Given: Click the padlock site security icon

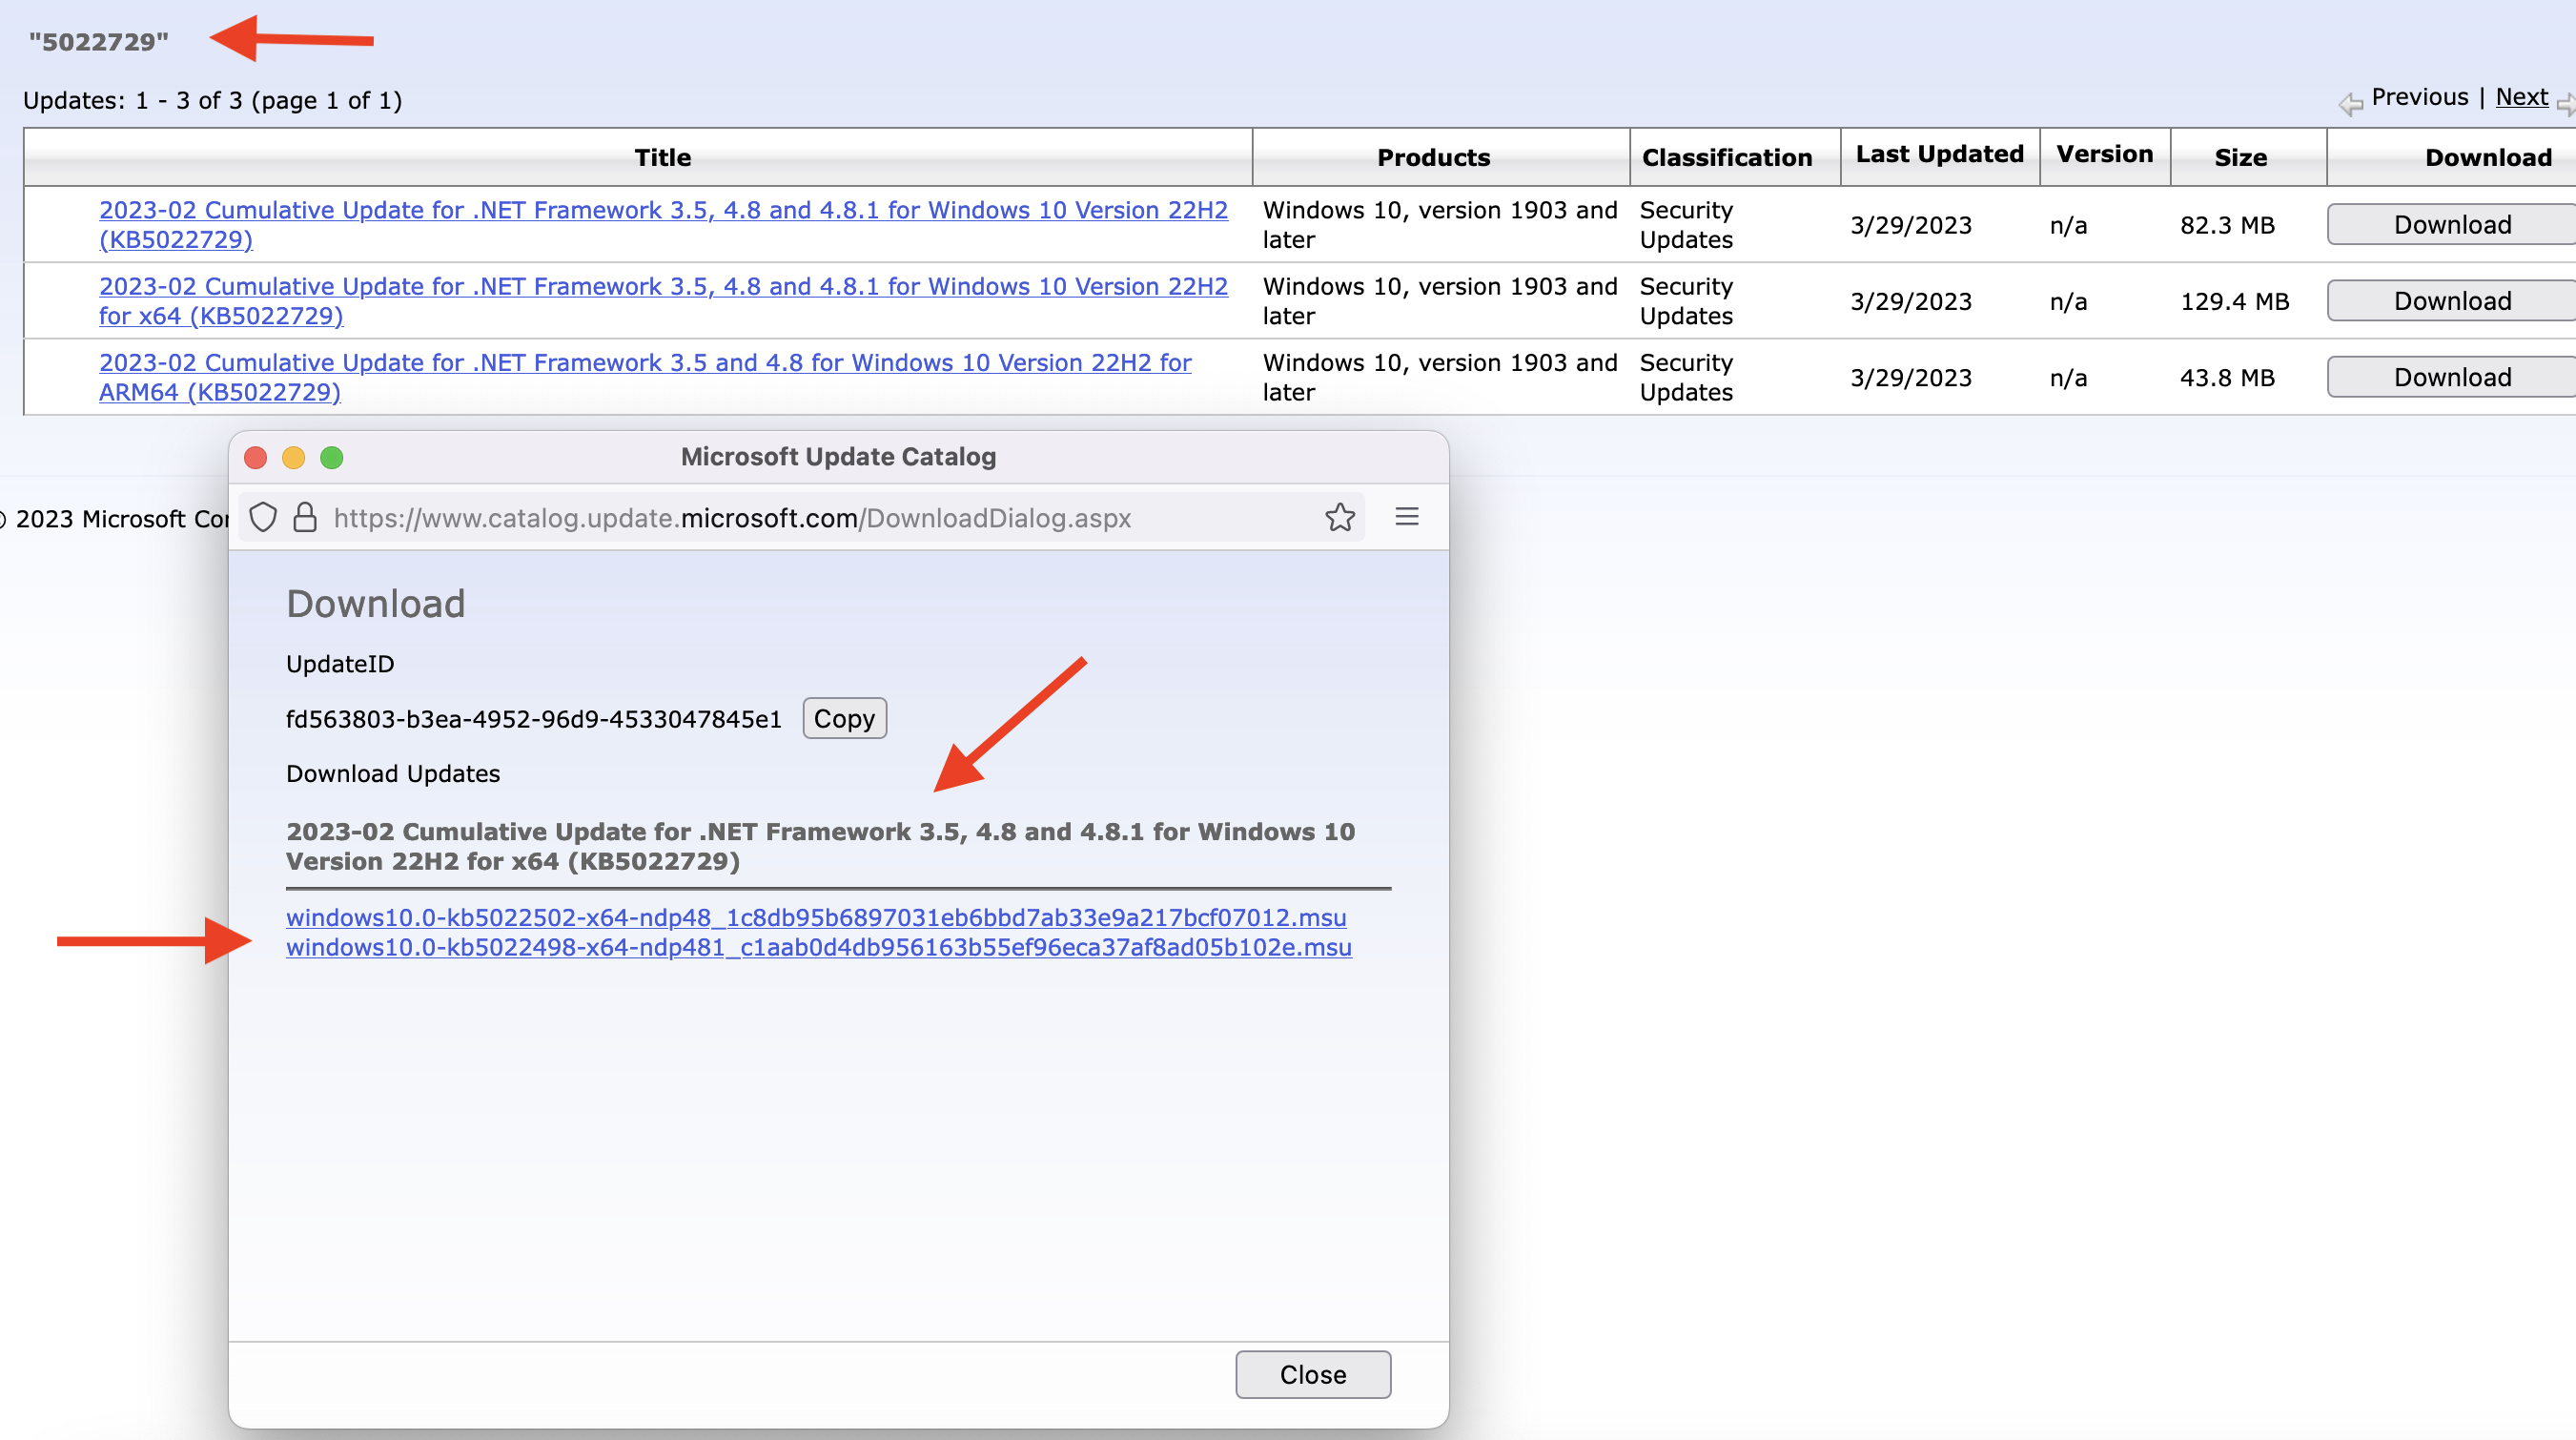Looking at the screenshot, I should tap(305, 517).
